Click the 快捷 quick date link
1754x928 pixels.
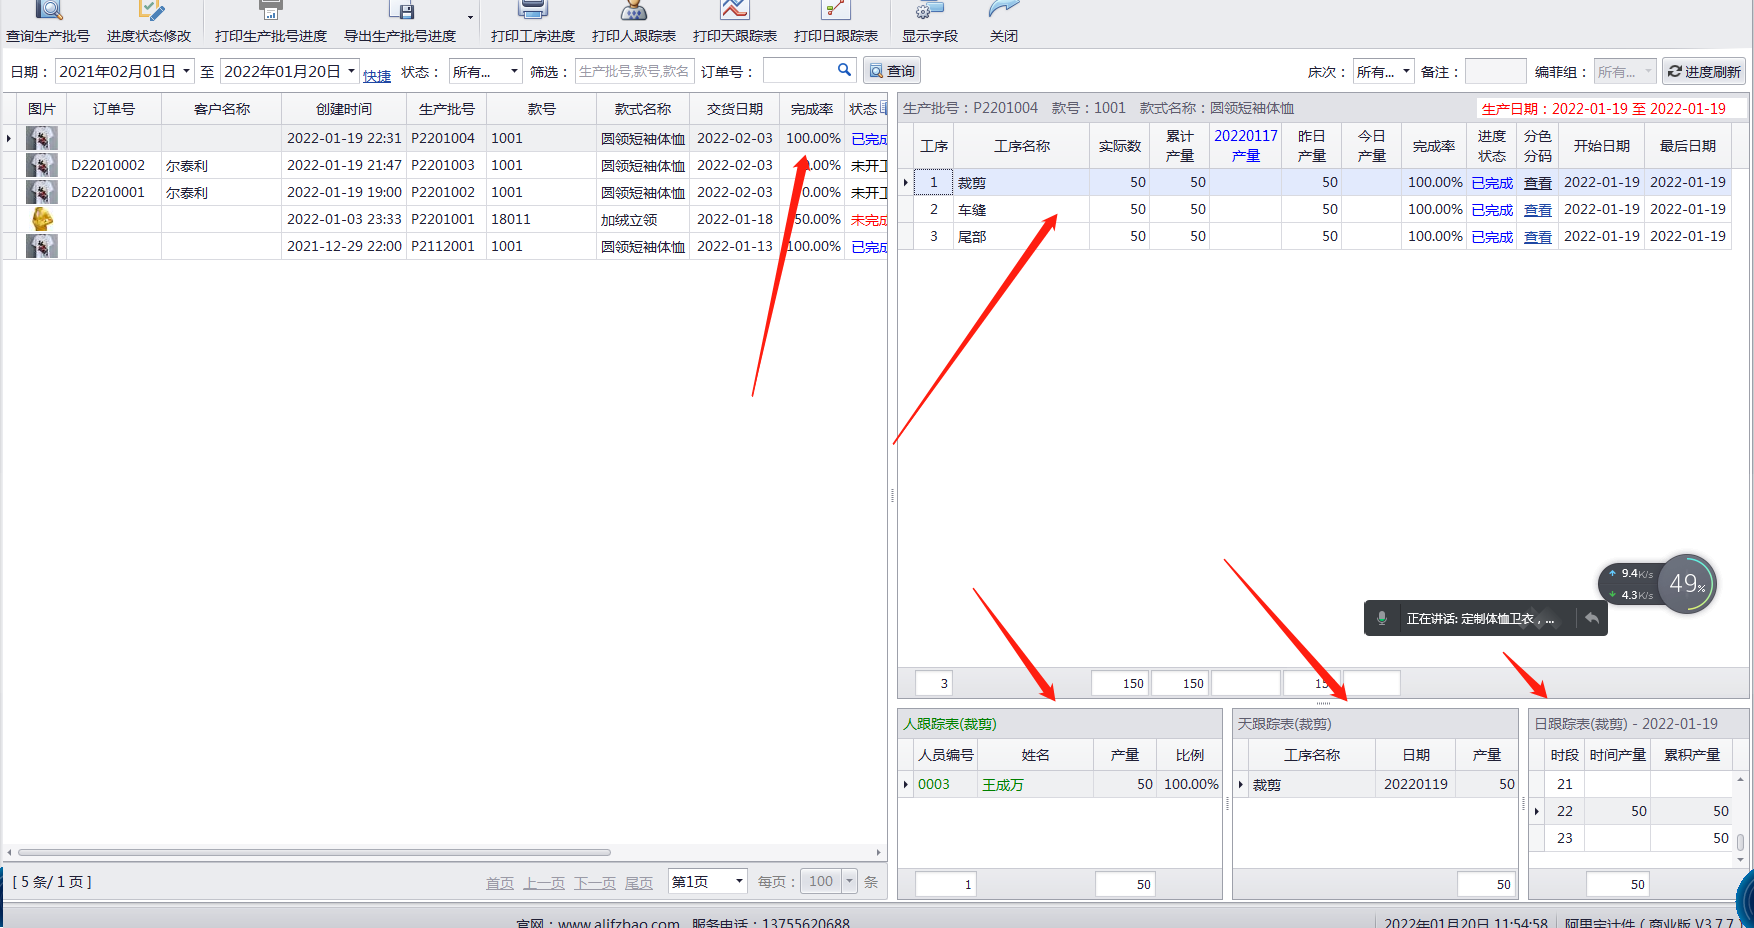coord(377,74)
